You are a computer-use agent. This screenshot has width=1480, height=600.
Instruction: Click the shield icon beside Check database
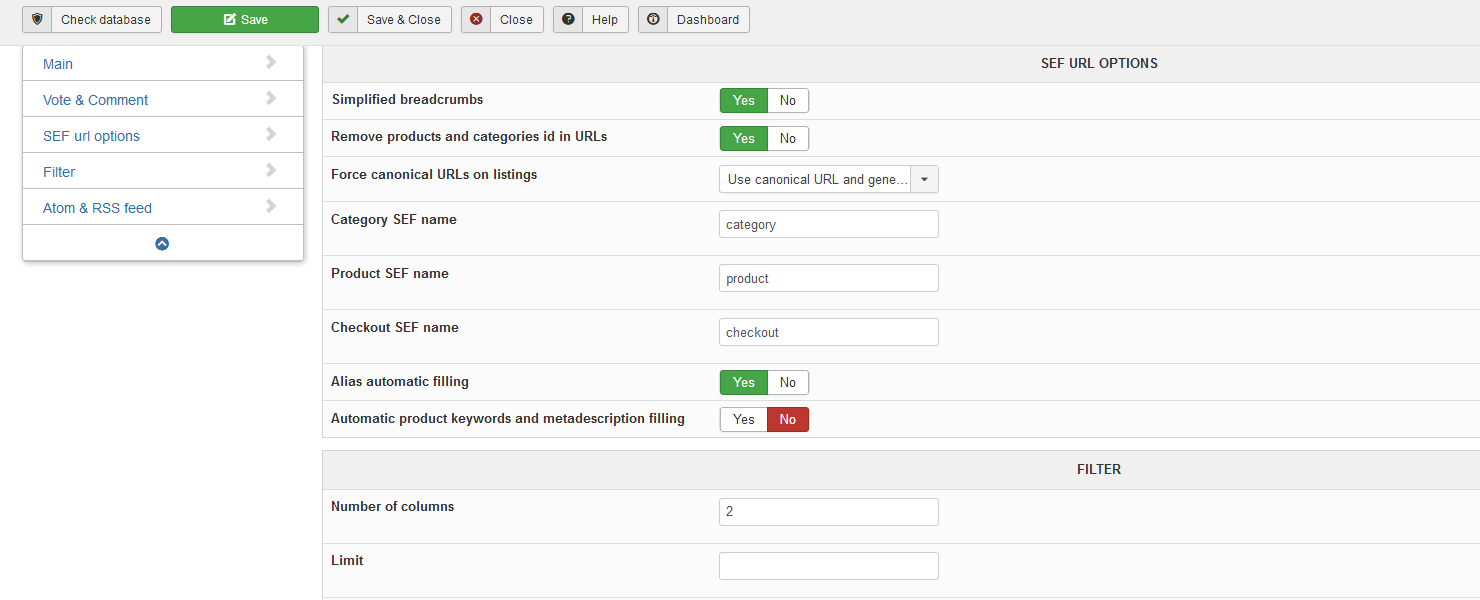click(x=38, y=20)
